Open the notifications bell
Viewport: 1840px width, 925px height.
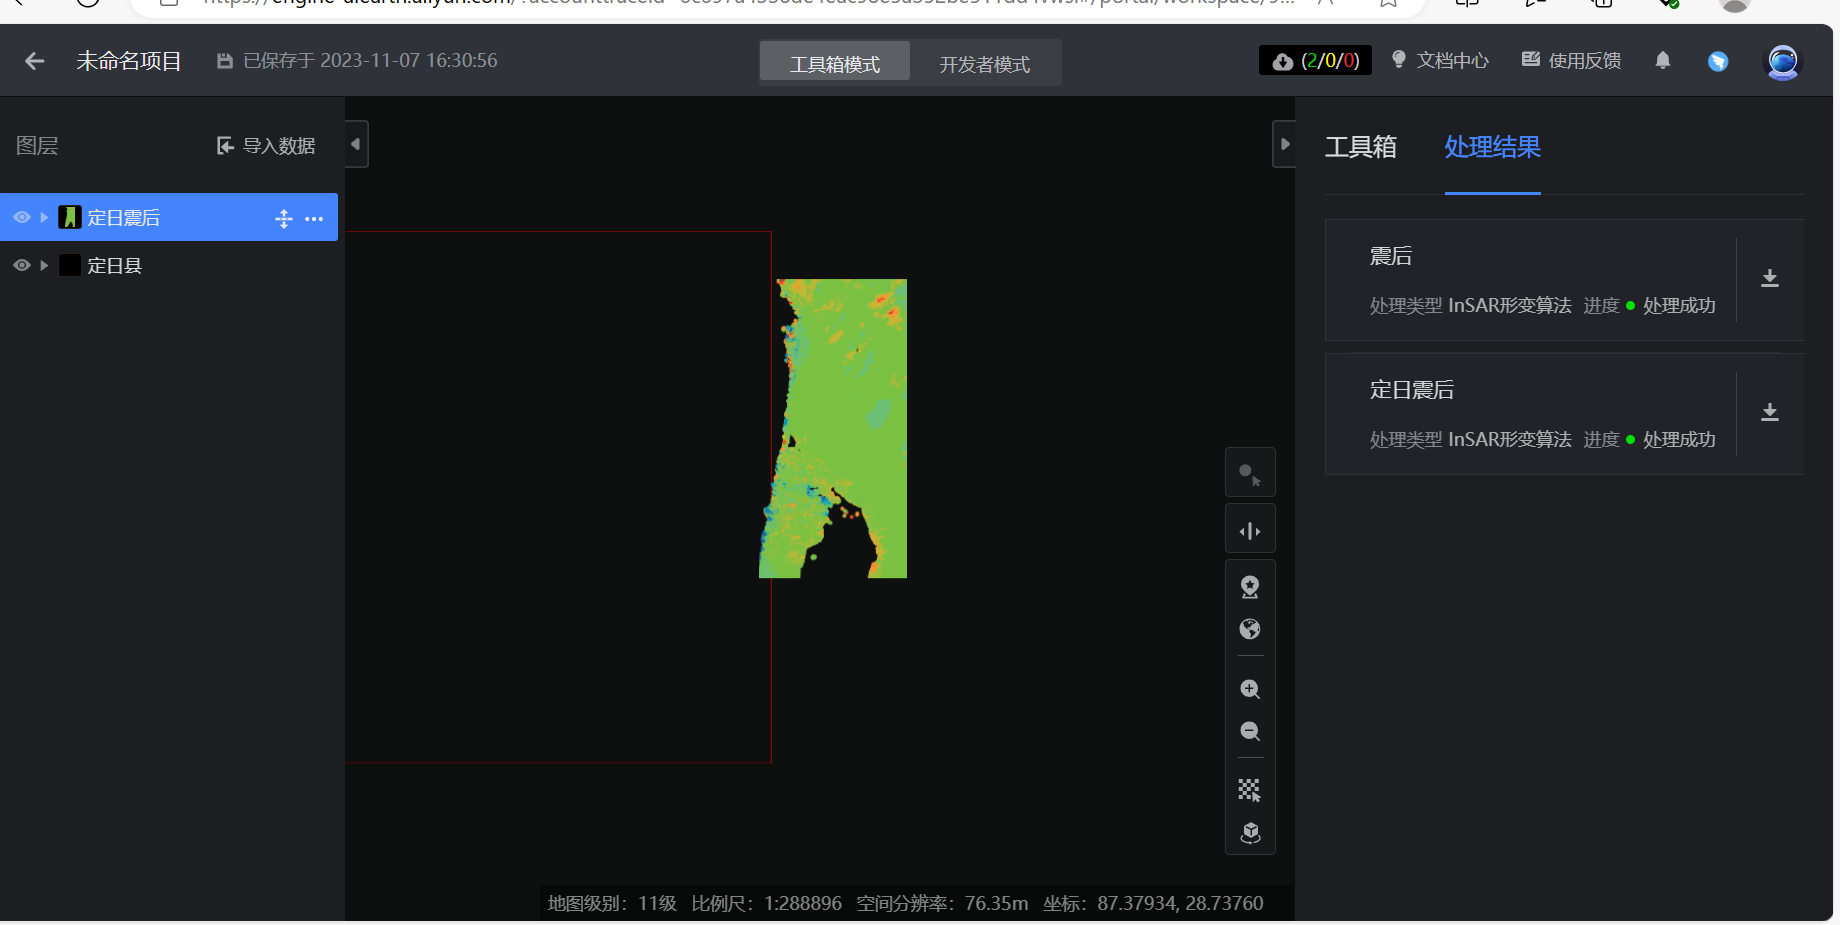tap(1663, 61)
